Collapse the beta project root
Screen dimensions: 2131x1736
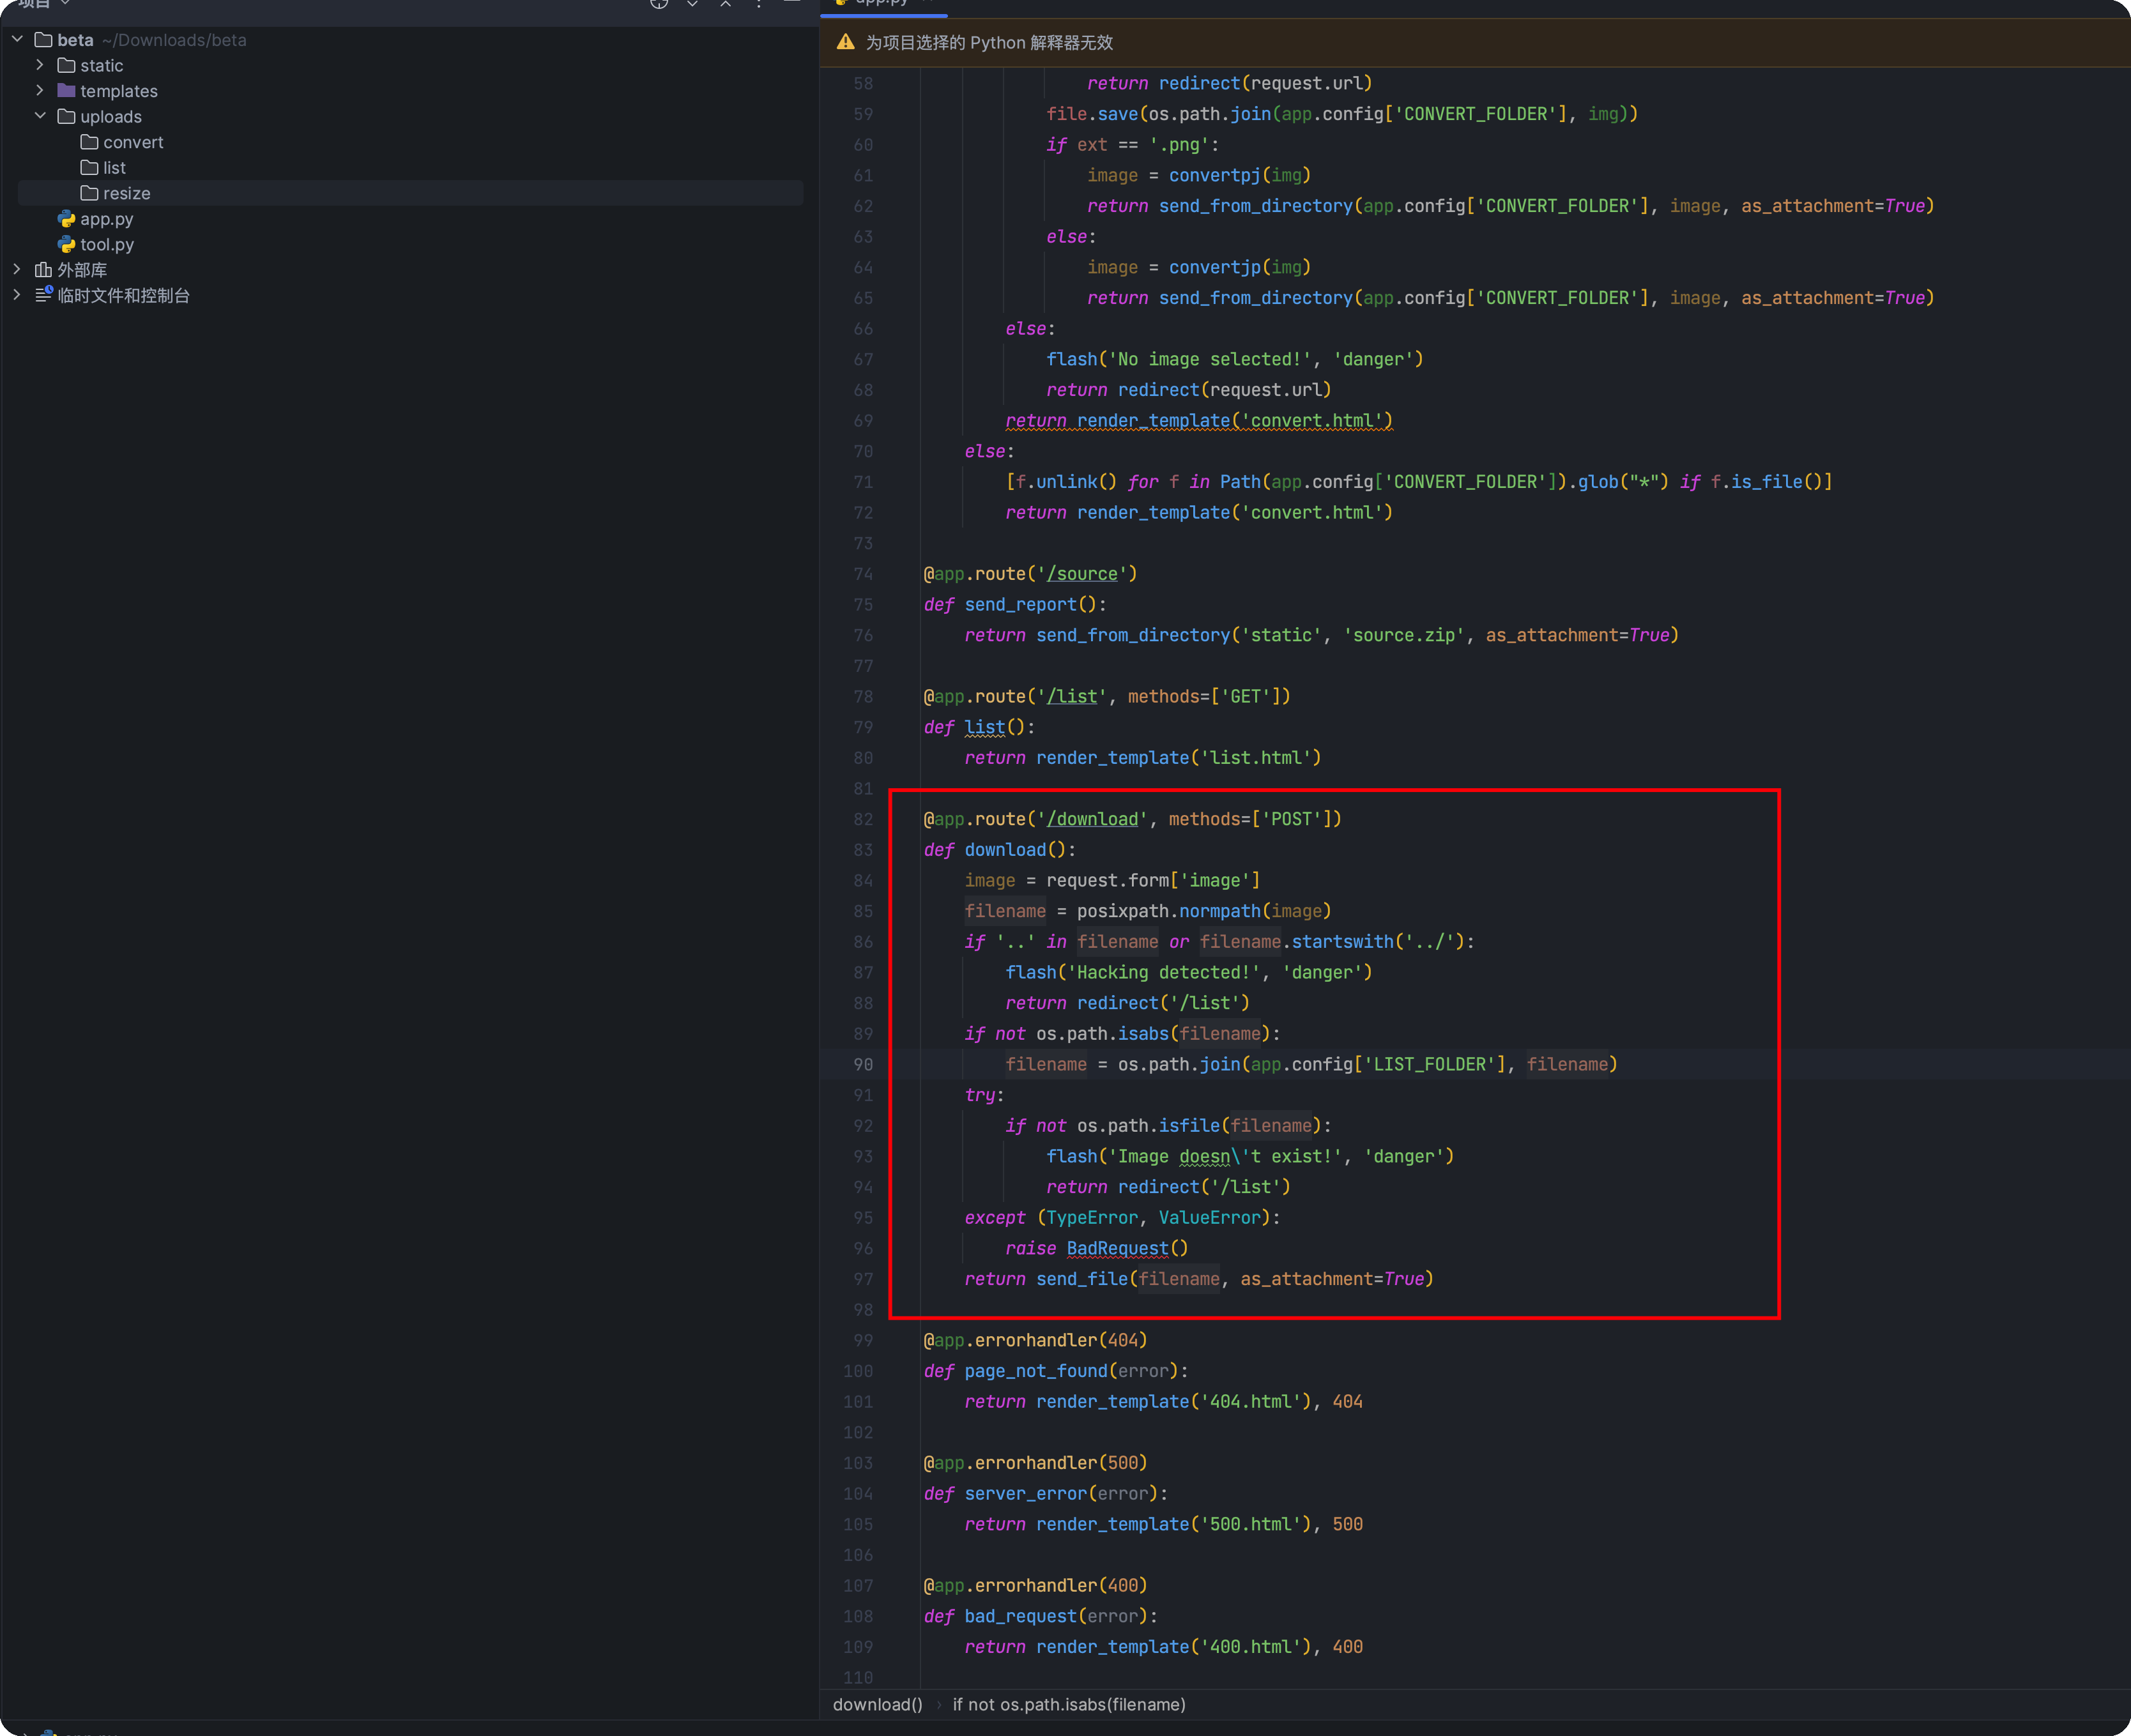coord(17,40)
